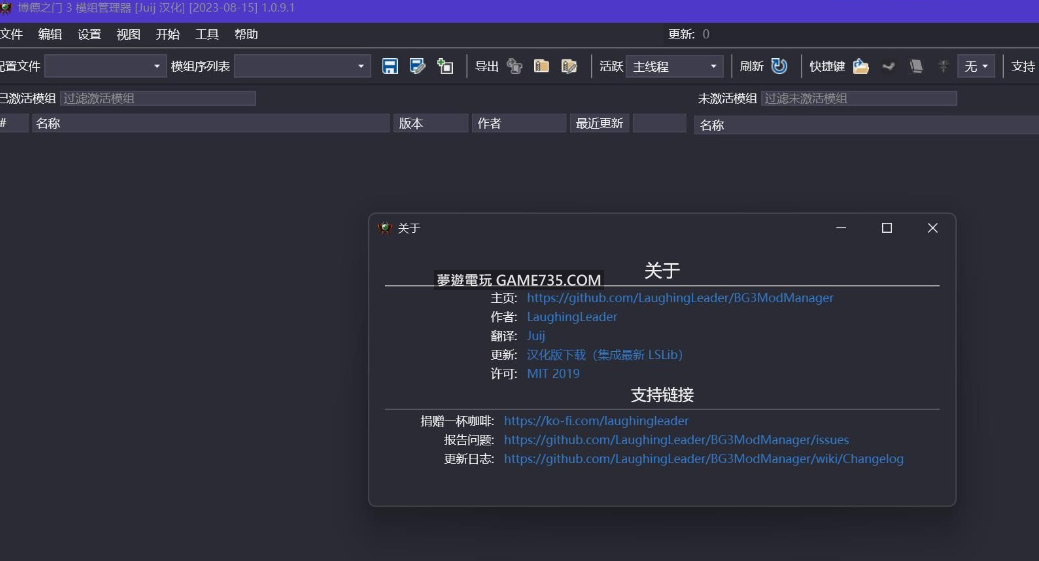This screenshot has height=561, width=1039.
Task: Open the 无 dropdown in the toolbar
Action: tap(975, 66)
